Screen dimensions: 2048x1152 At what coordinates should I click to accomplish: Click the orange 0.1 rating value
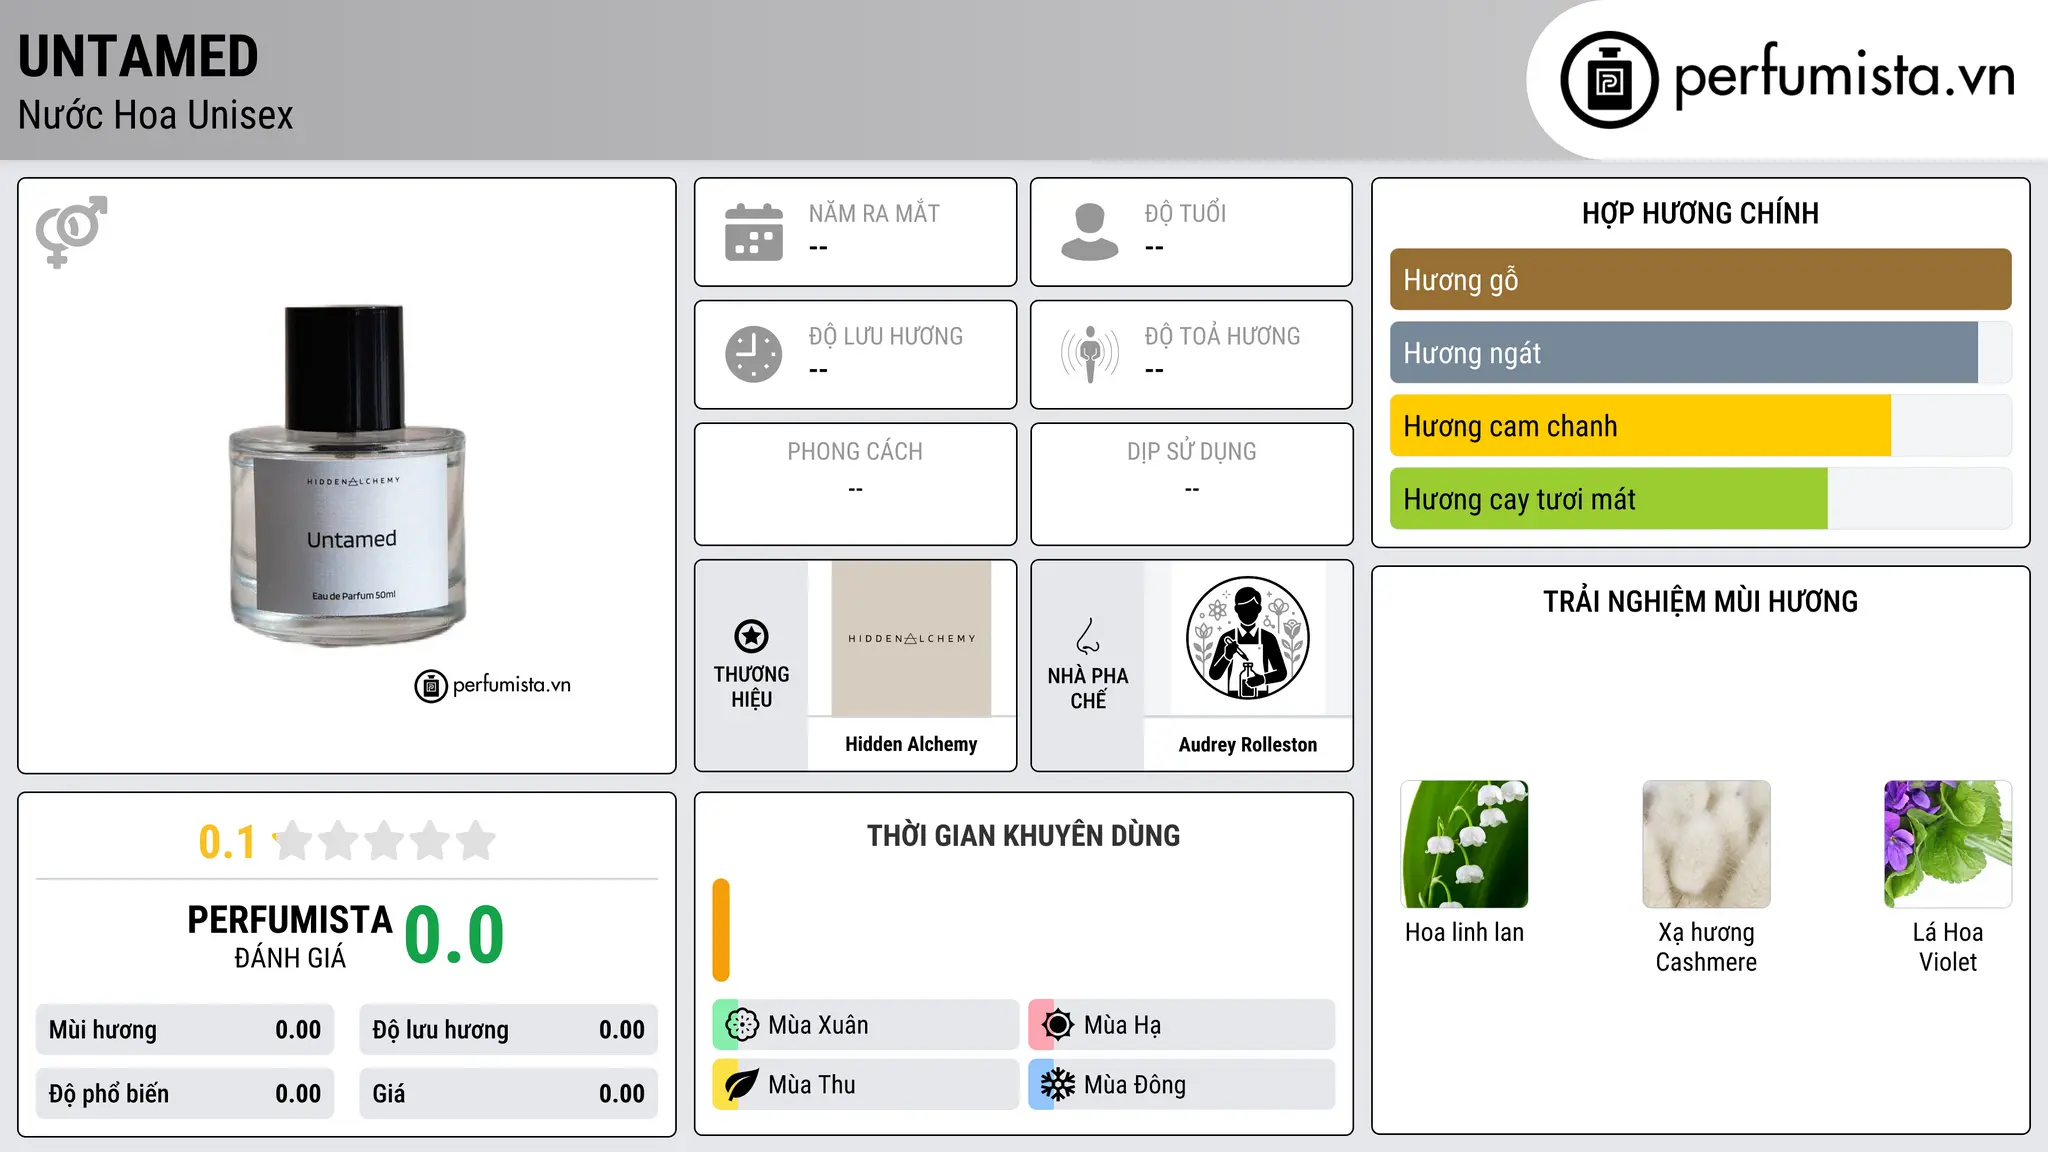click(227, 842)
